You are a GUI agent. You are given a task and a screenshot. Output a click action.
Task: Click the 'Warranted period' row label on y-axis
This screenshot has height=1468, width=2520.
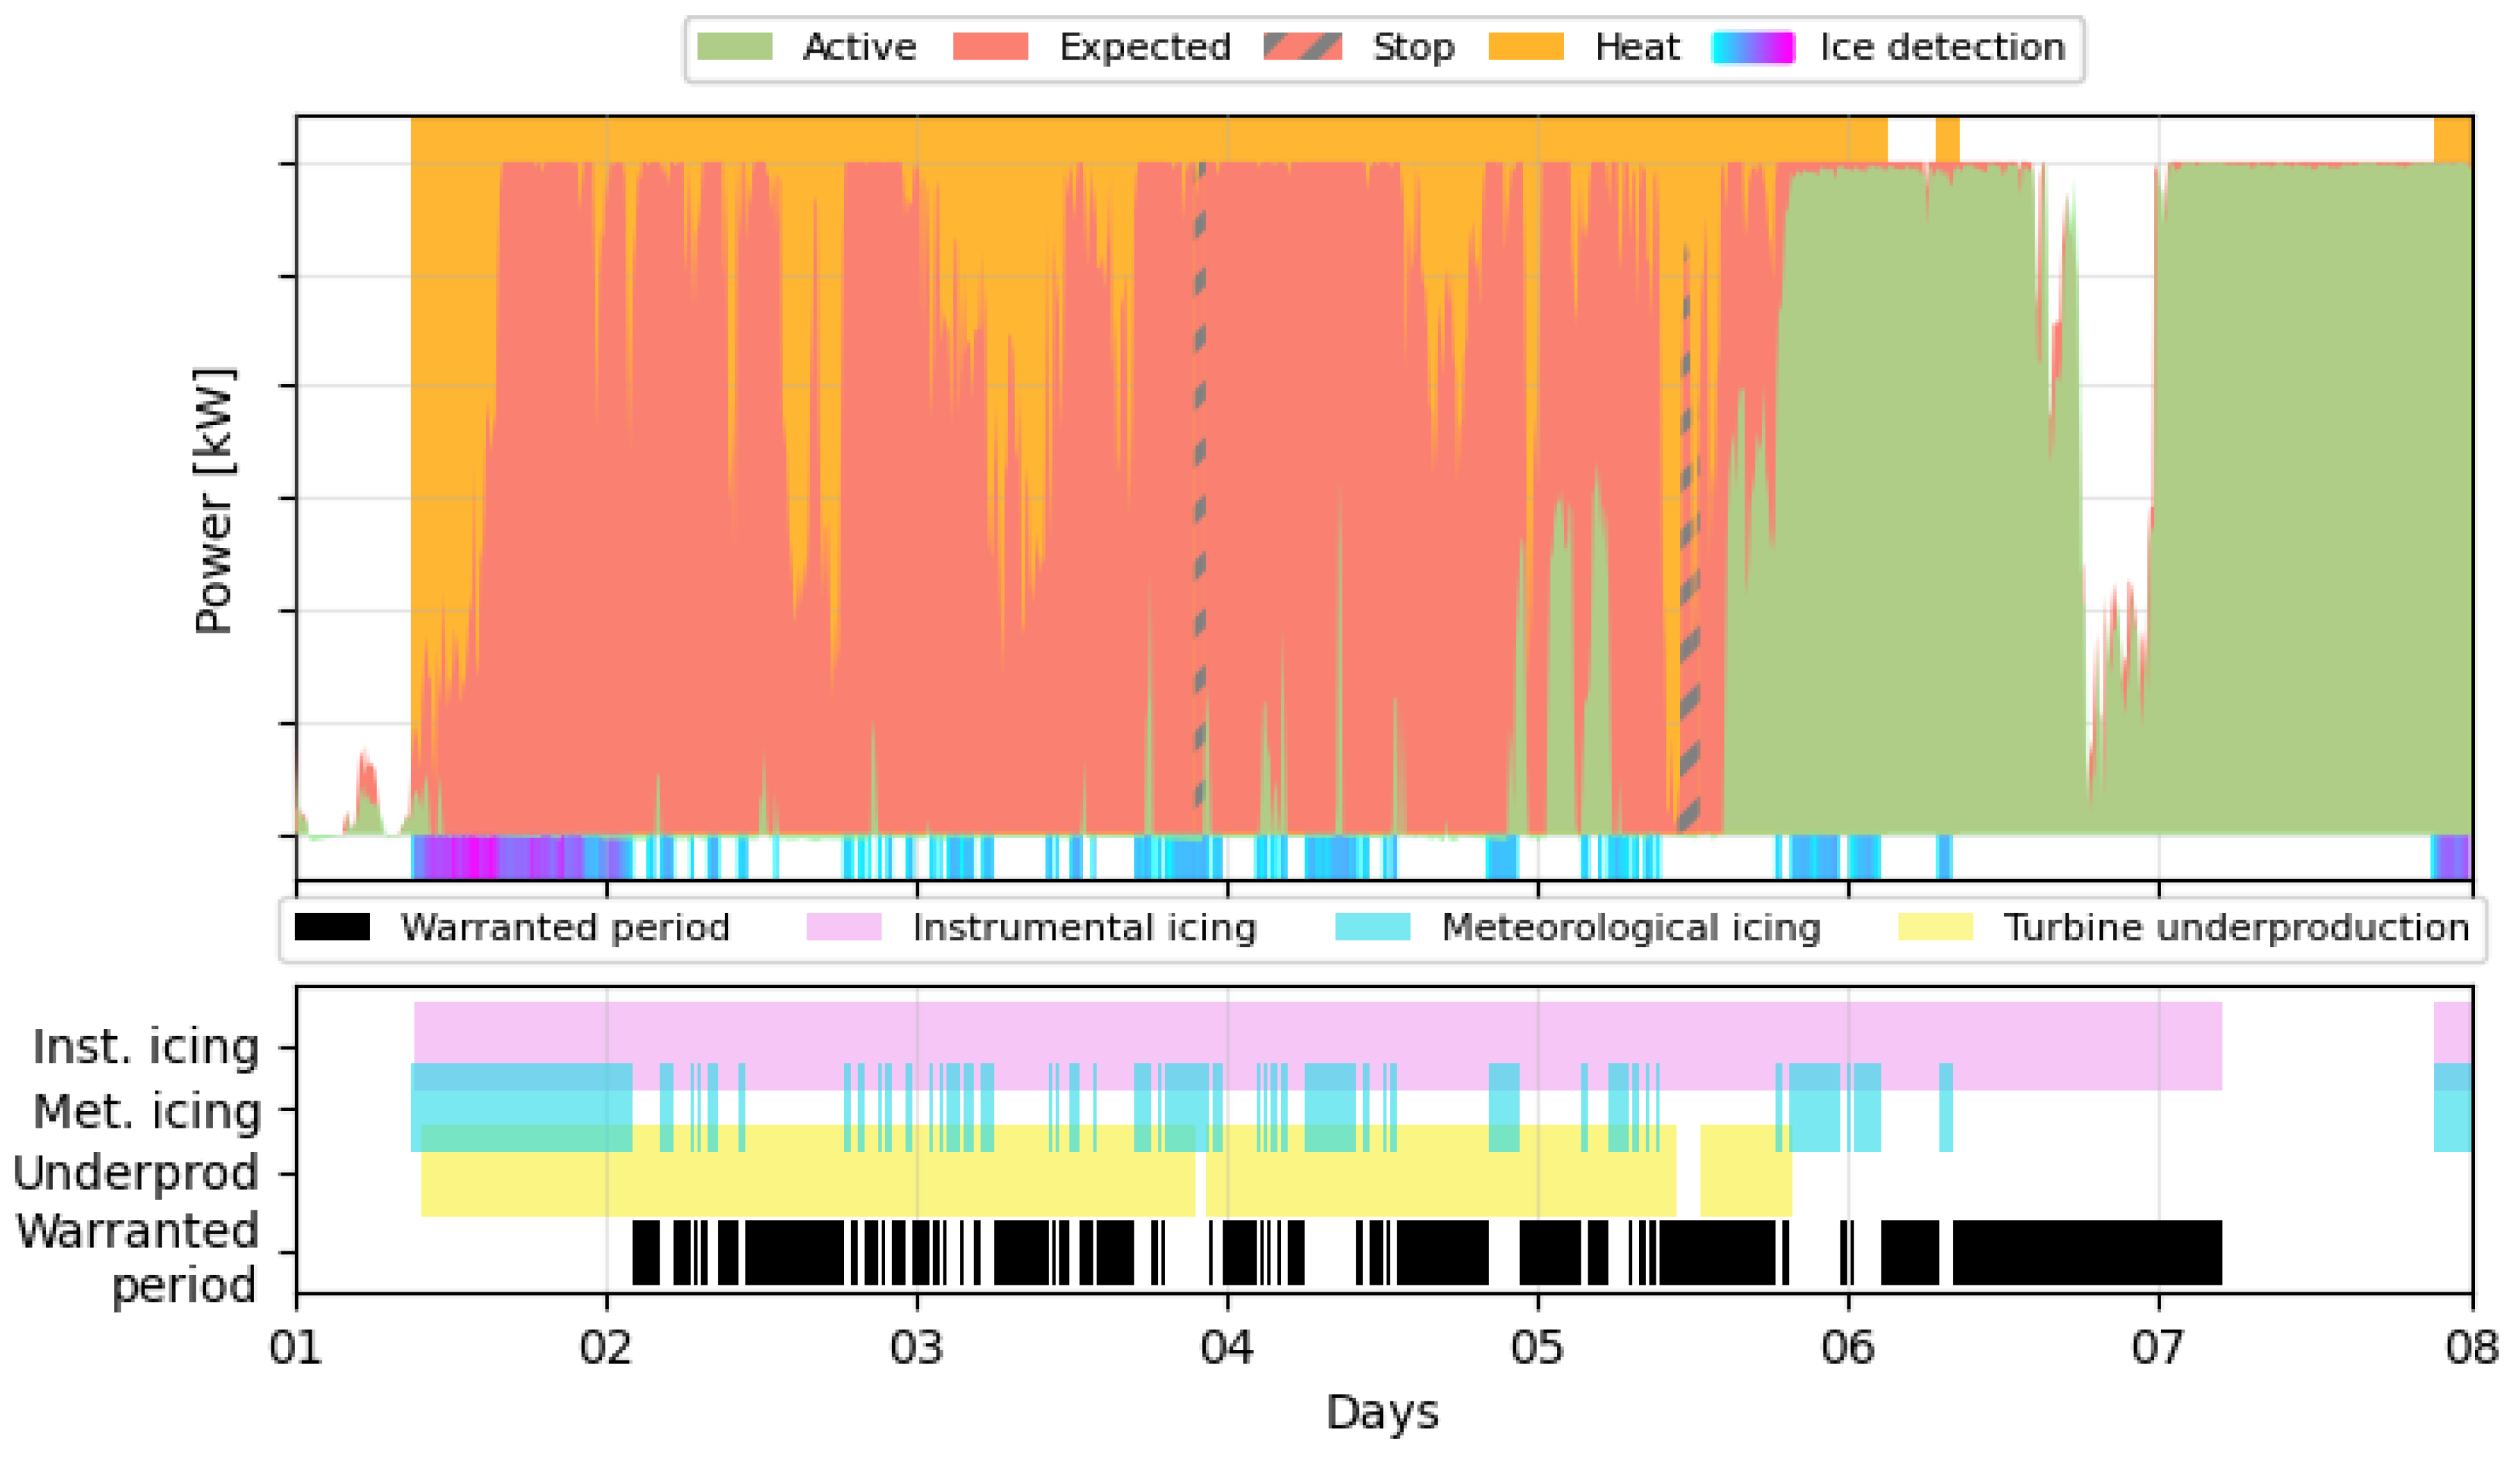(137, 1258)
